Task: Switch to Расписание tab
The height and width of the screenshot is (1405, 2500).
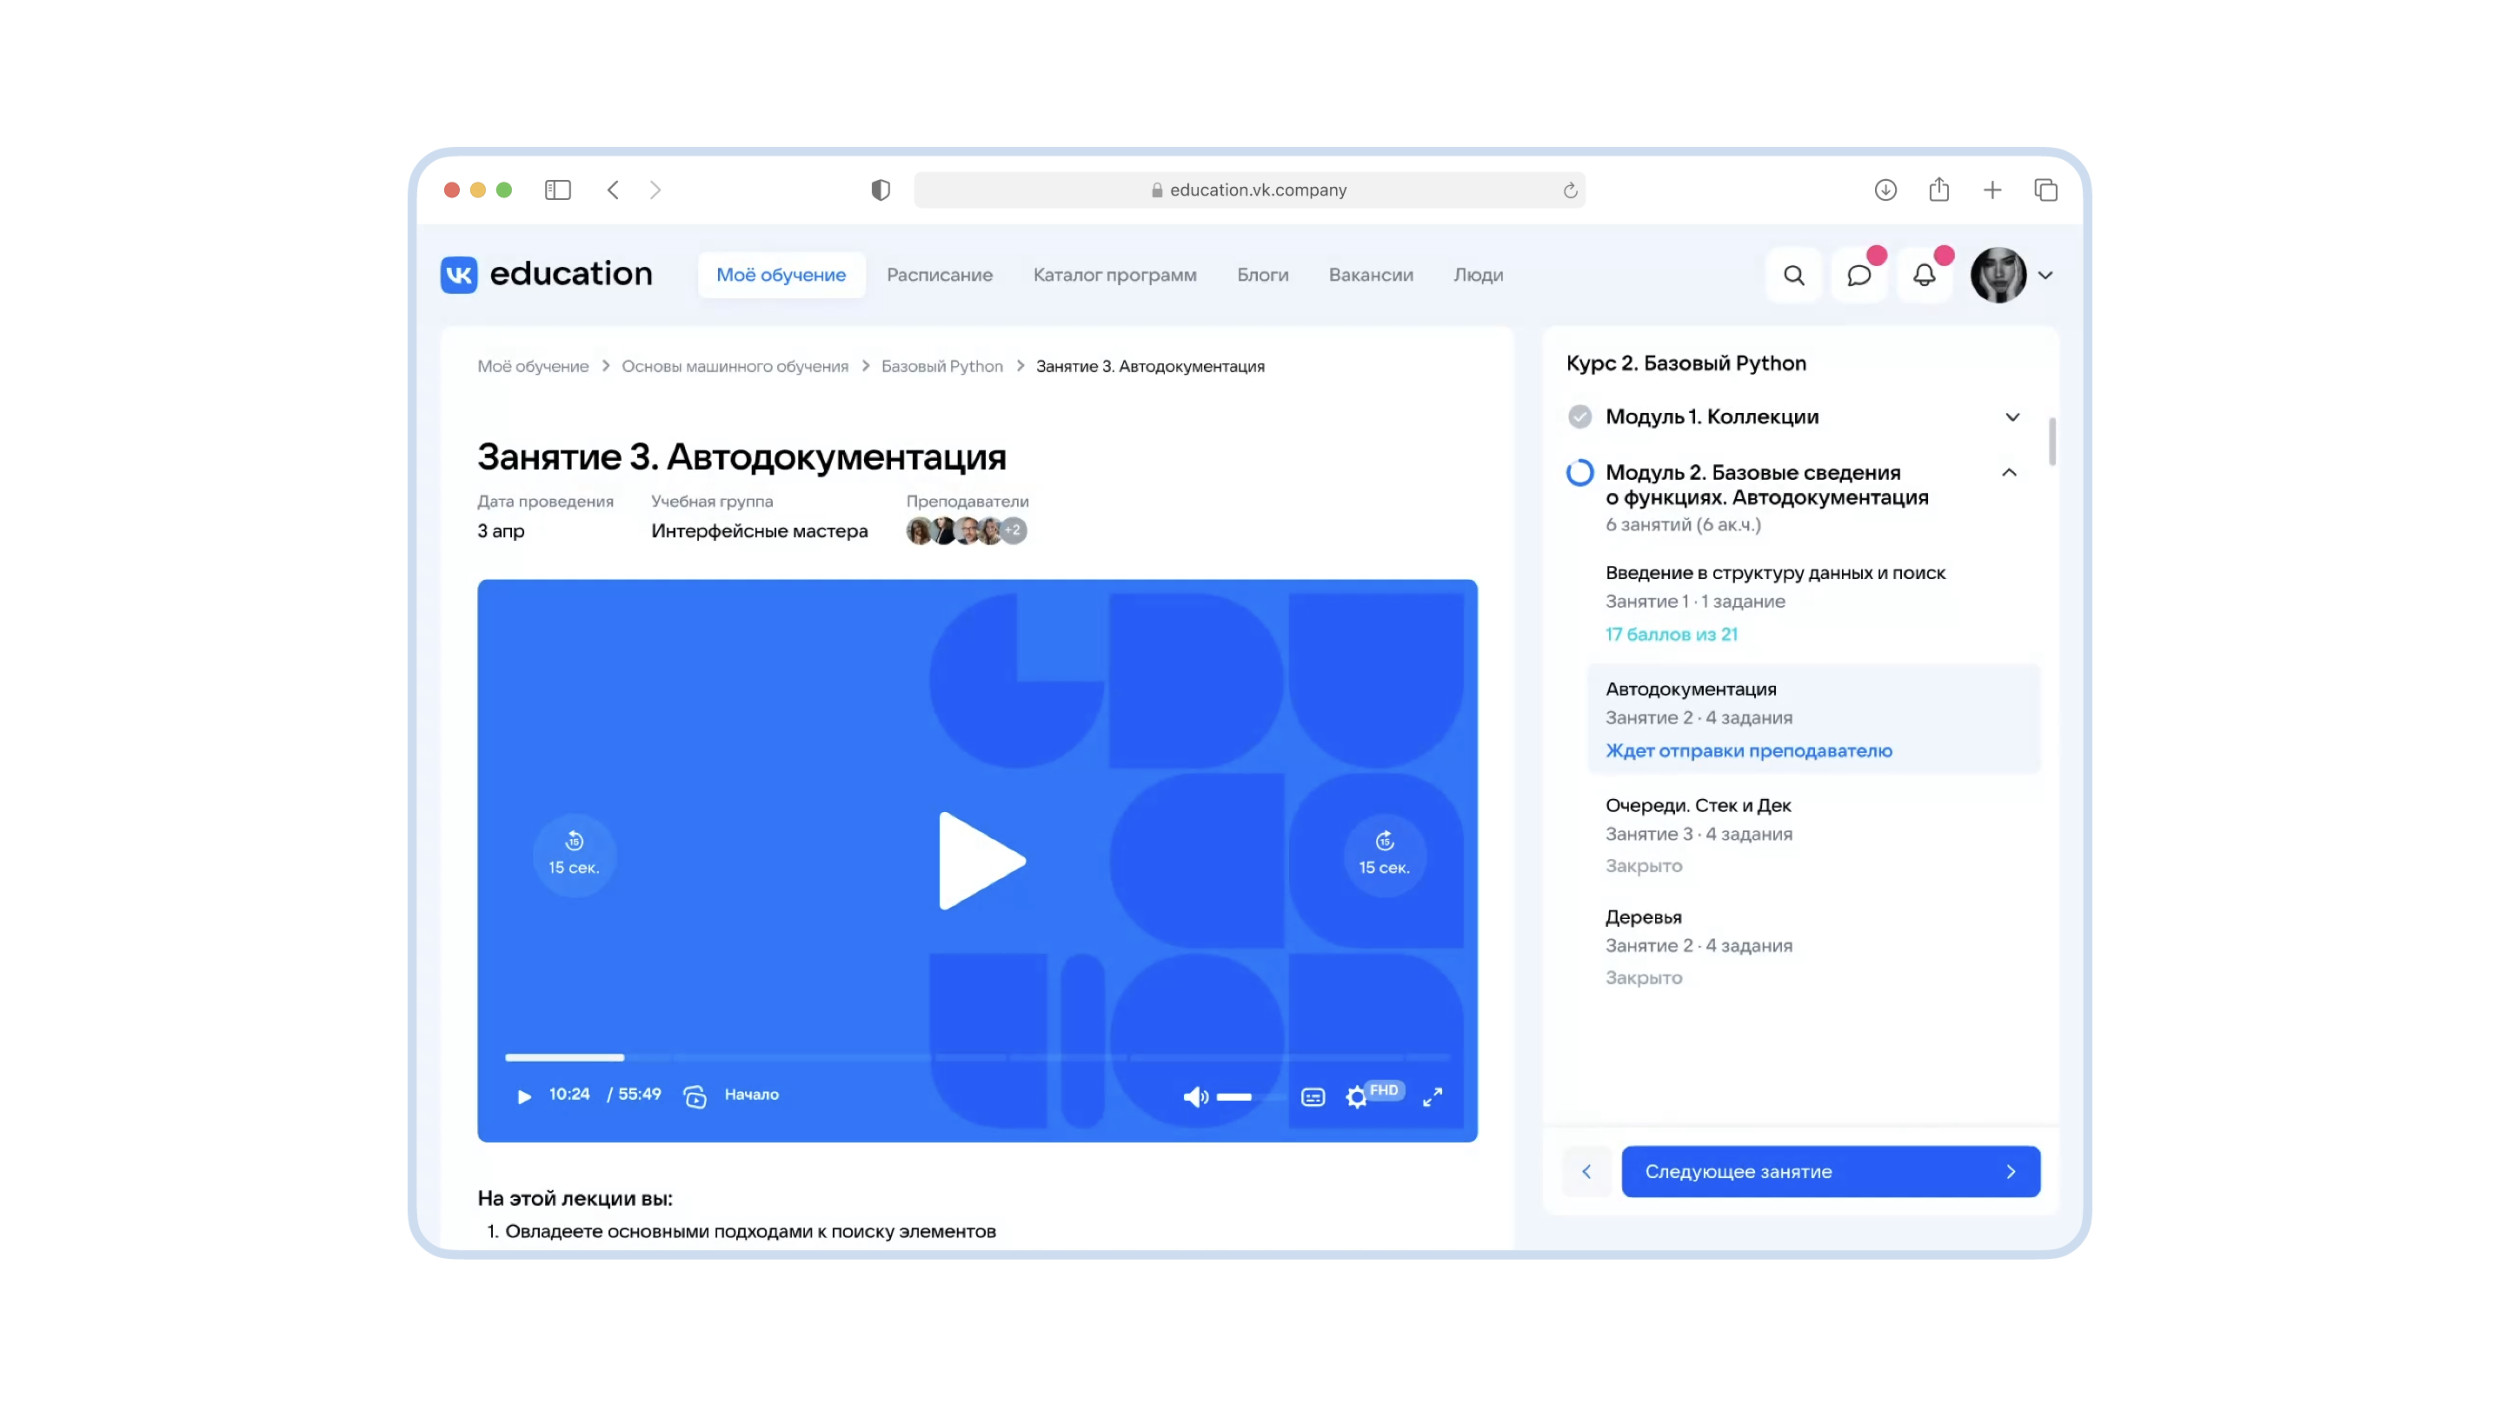Action: 939,275
